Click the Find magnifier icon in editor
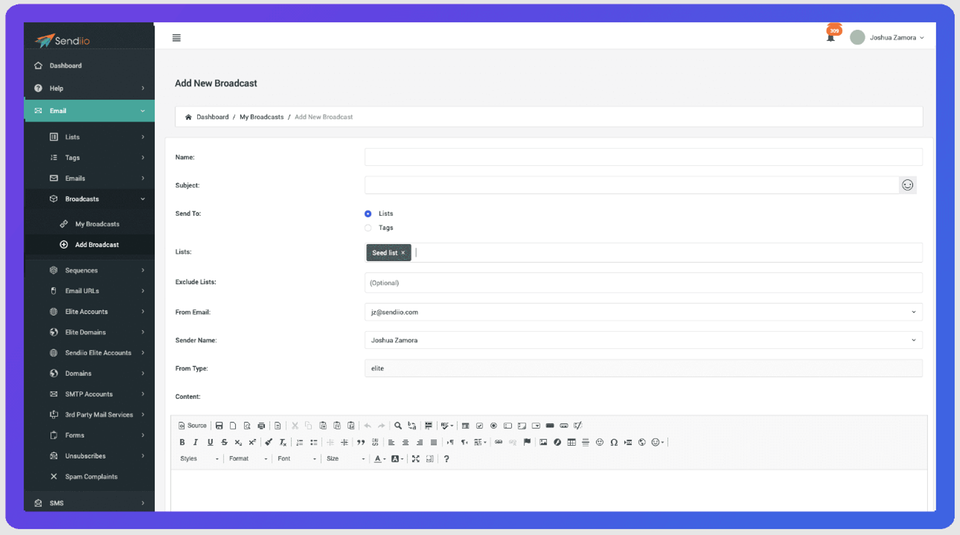 click(x=398, y=425)
